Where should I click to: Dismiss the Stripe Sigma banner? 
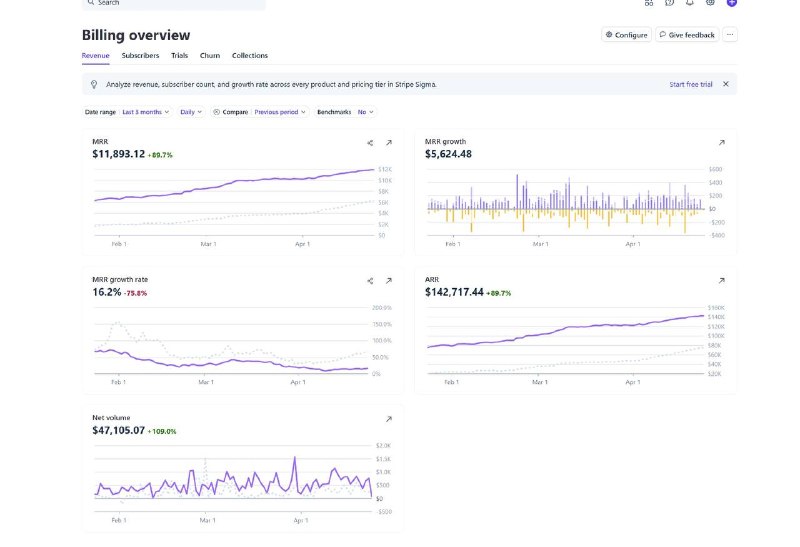point(726,84)
